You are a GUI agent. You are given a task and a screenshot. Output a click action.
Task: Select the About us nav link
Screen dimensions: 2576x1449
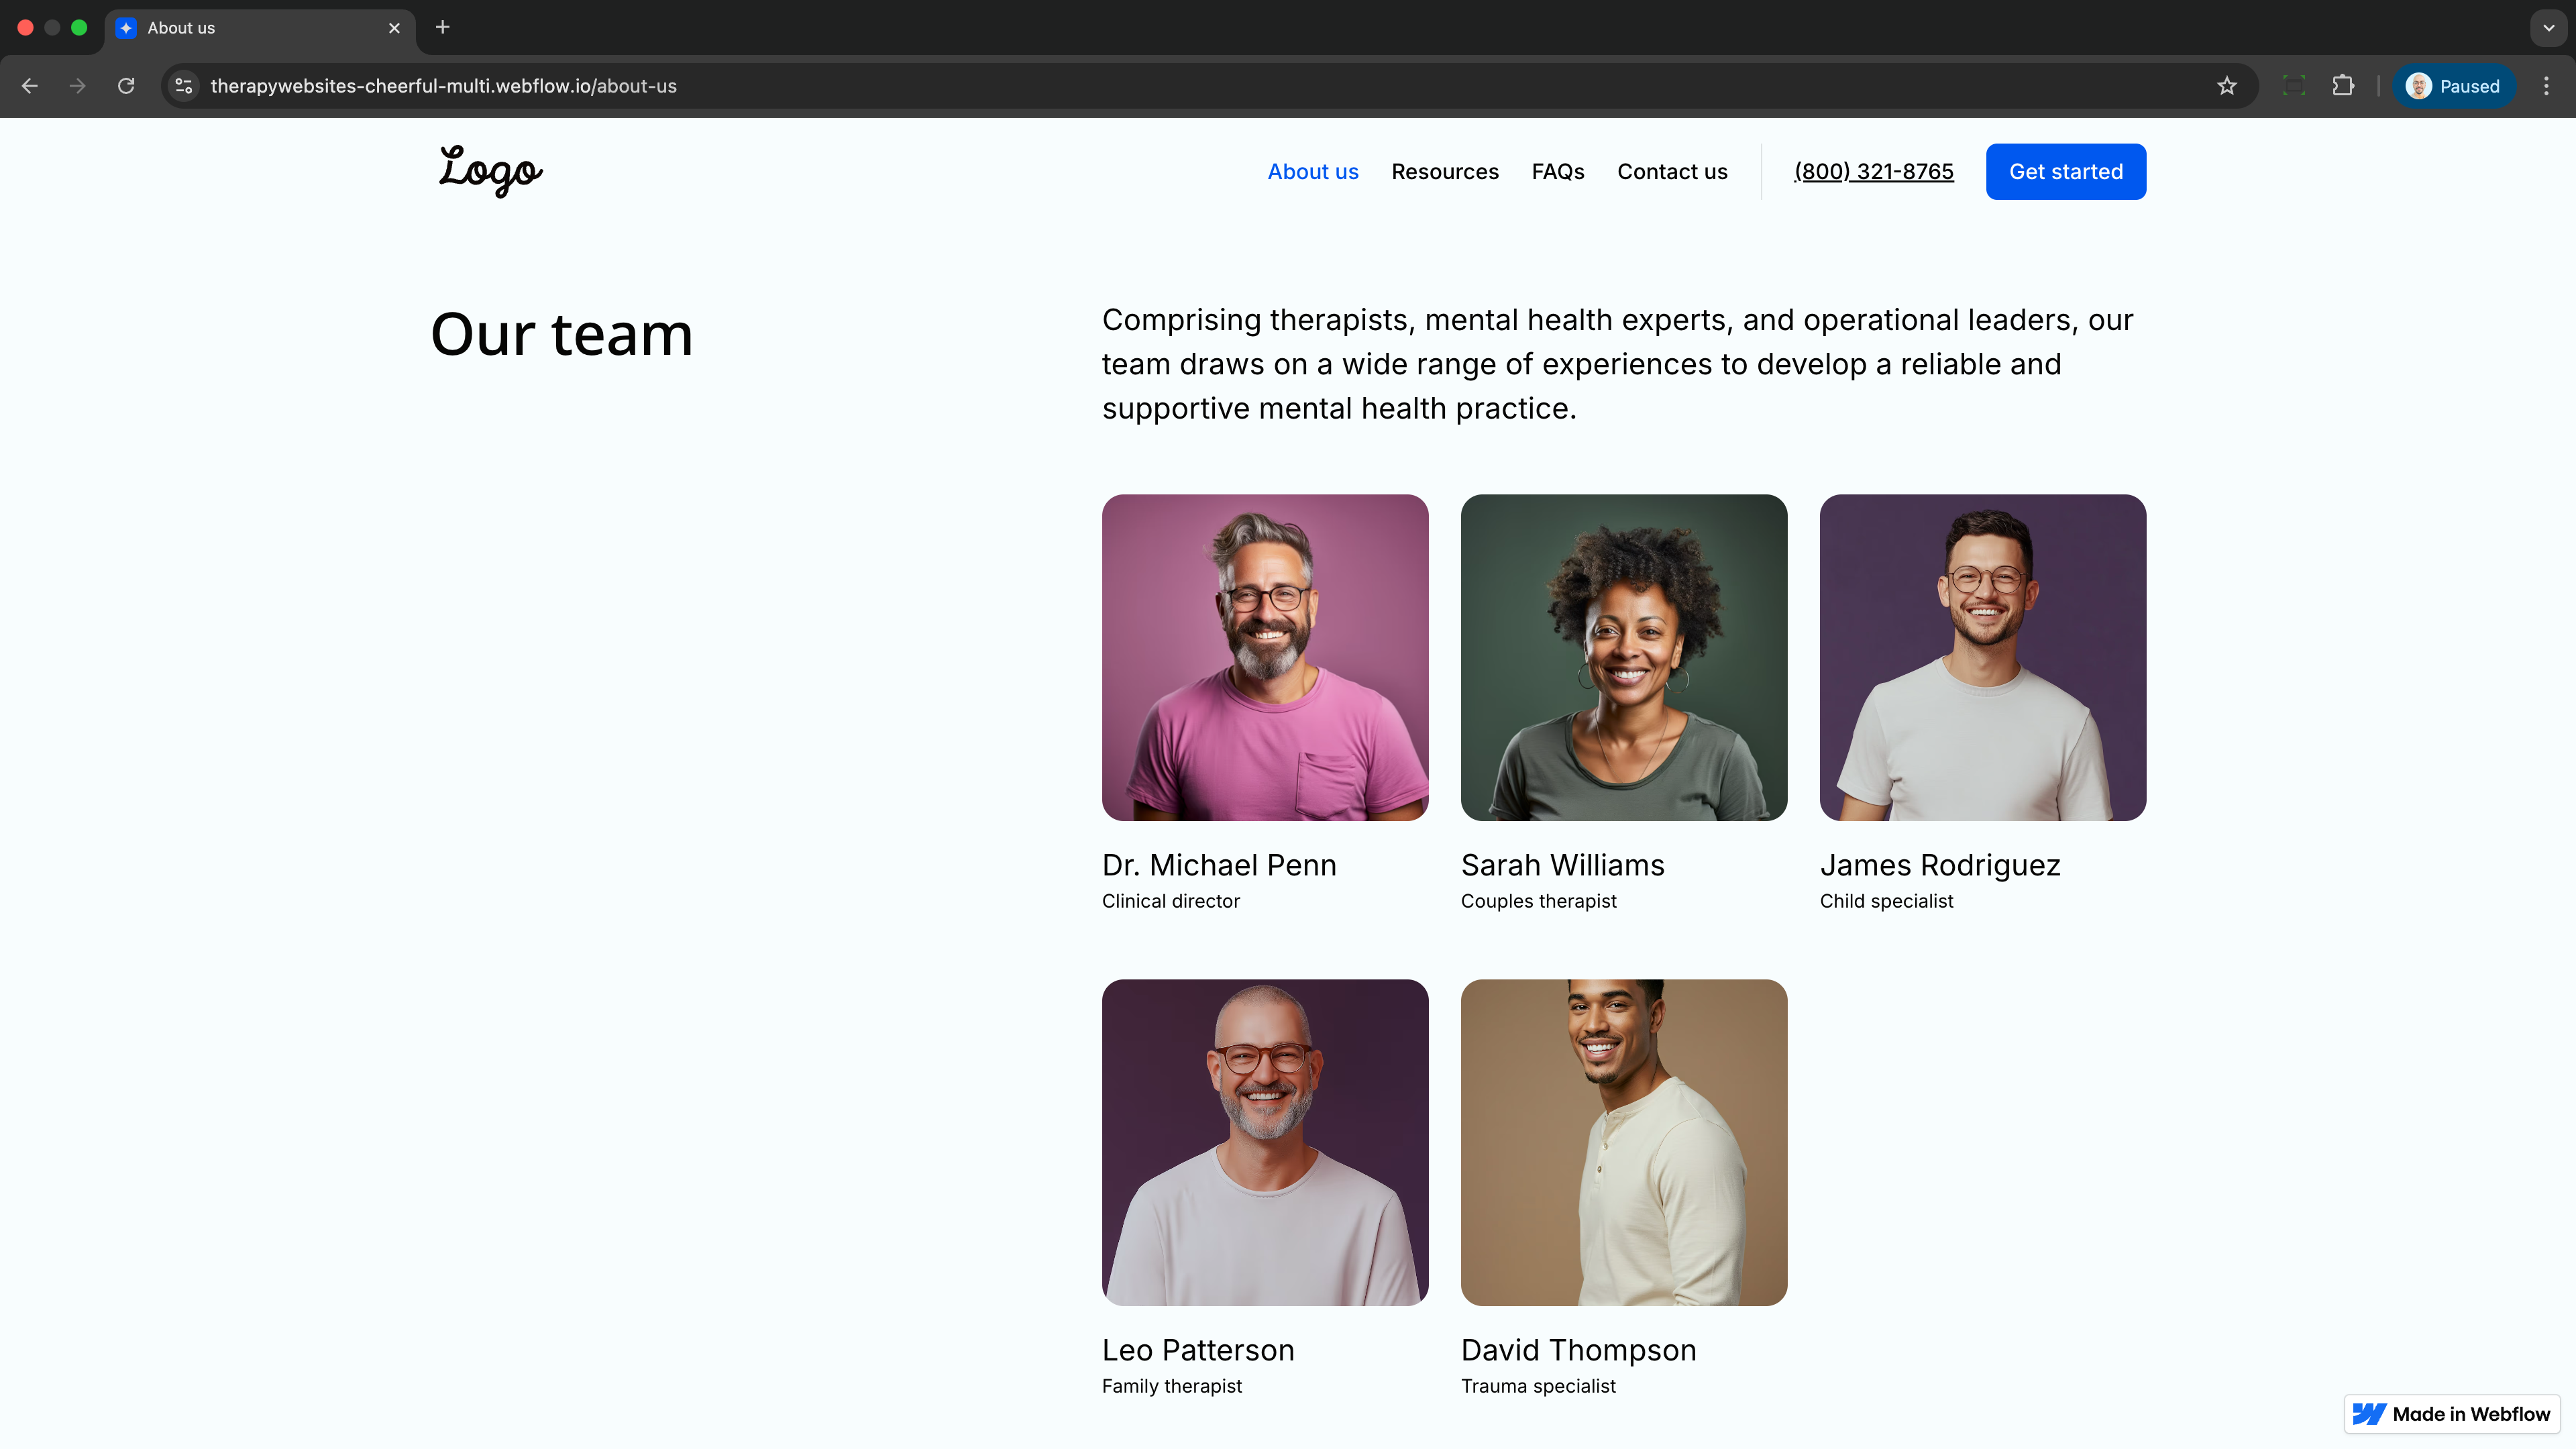point(1312,172)
